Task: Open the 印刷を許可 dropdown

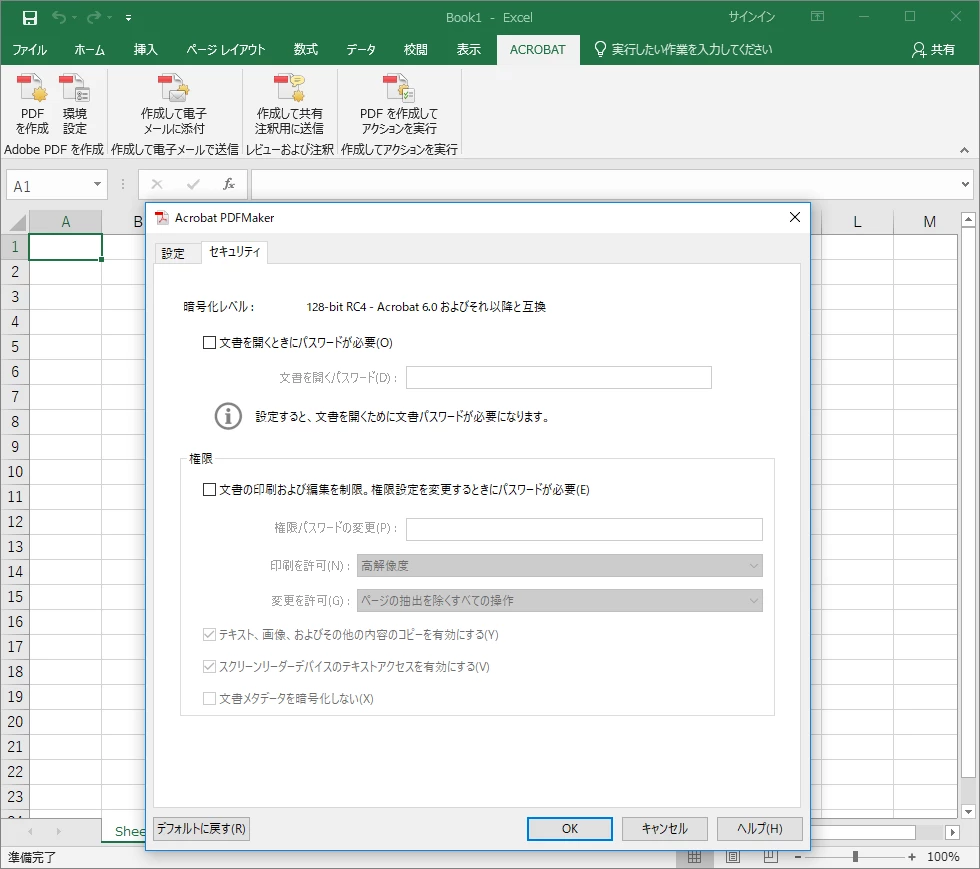Action: [559, 566]
